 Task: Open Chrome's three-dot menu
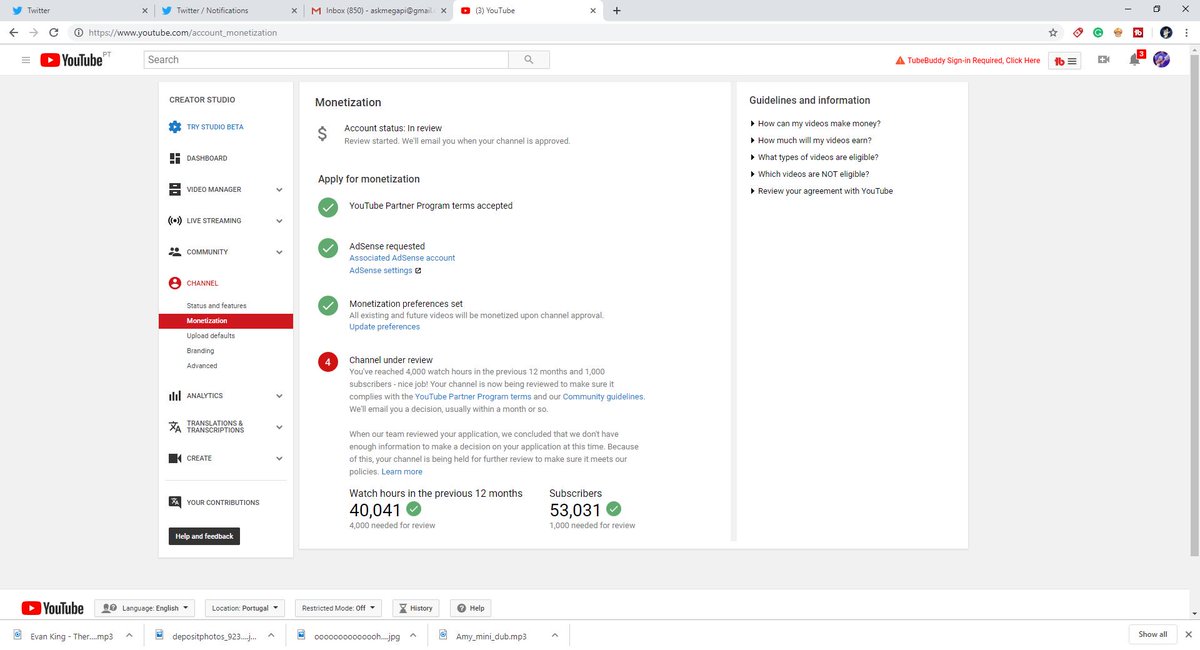pos(1186,32)
